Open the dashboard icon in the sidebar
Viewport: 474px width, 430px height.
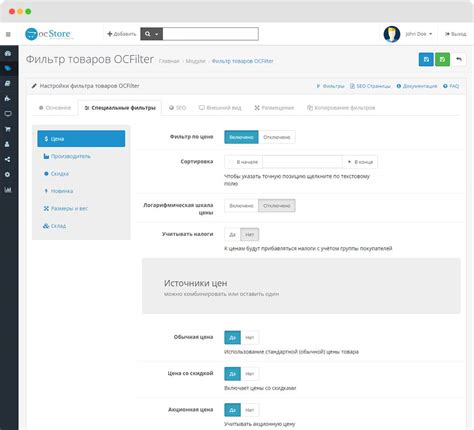coord(8,53)
